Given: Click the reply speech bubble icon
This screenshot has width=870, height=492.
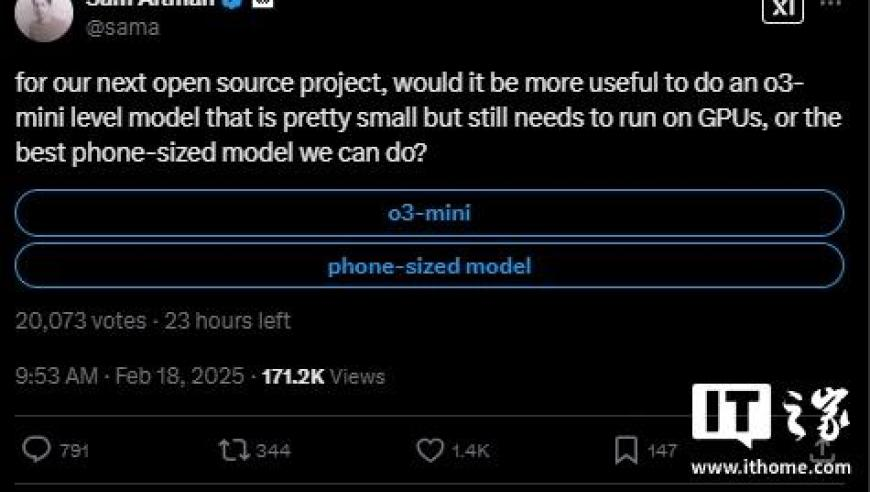Looking at the screenshot, I should [37, 449].
